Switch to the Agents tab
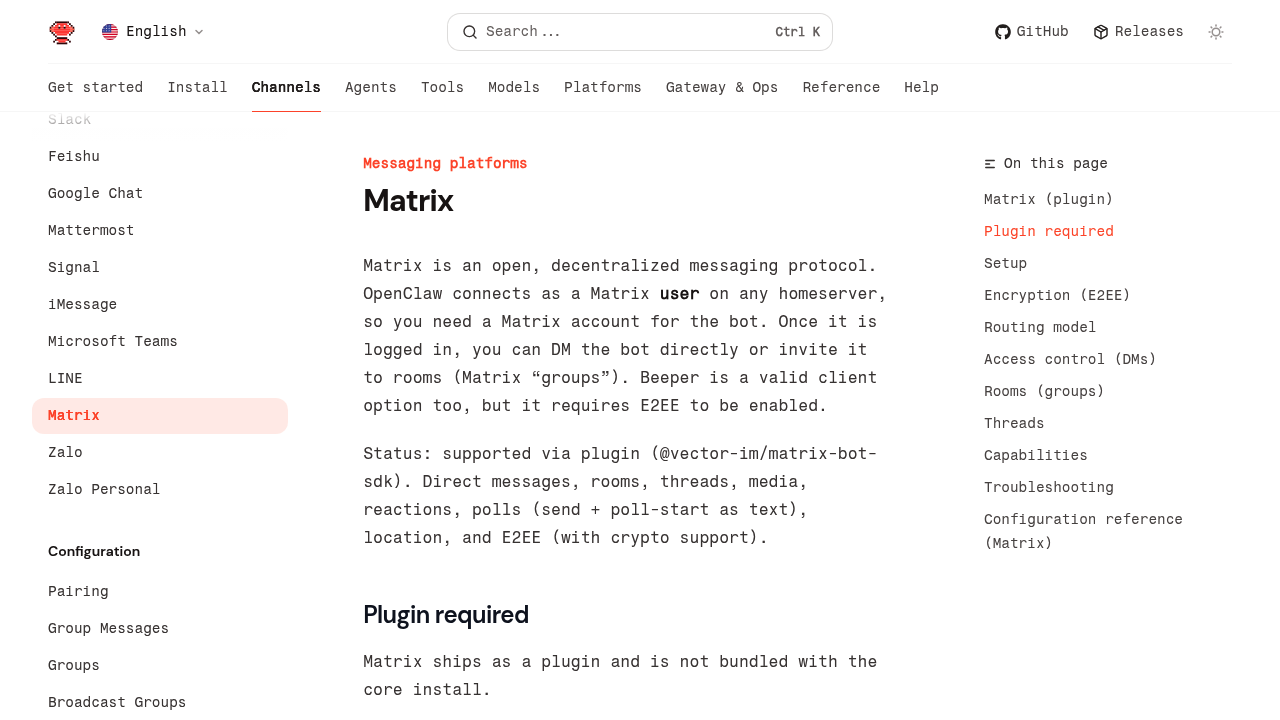The width and height of the screenshot is (1280, 720). 371,88
